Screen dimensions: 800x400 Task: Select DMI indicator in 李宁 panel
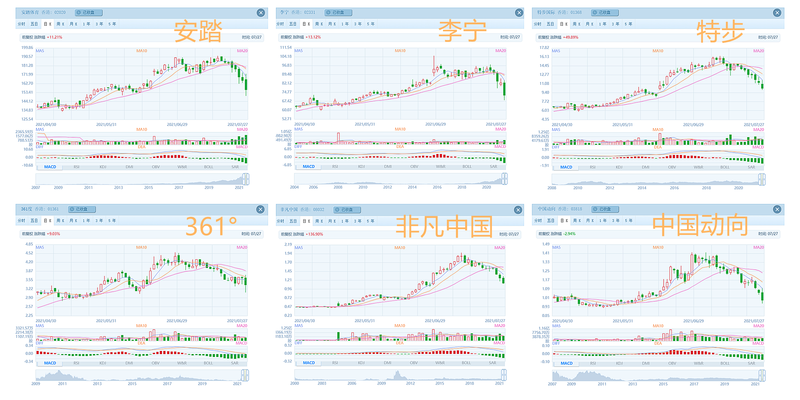click(x=388, y=166)
